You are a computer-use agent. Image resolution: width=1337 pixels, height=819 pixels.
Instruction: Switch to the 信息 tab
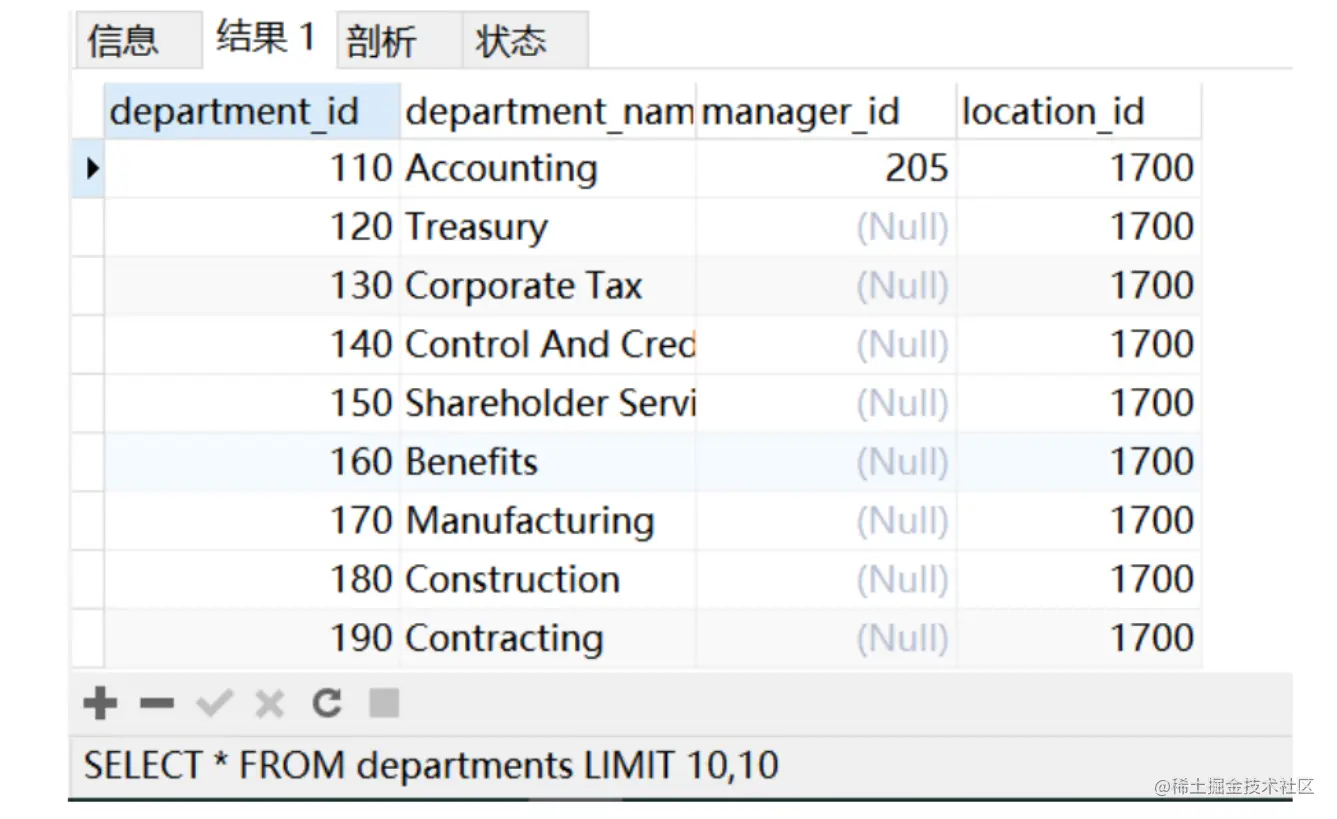(x=123, y=41)
